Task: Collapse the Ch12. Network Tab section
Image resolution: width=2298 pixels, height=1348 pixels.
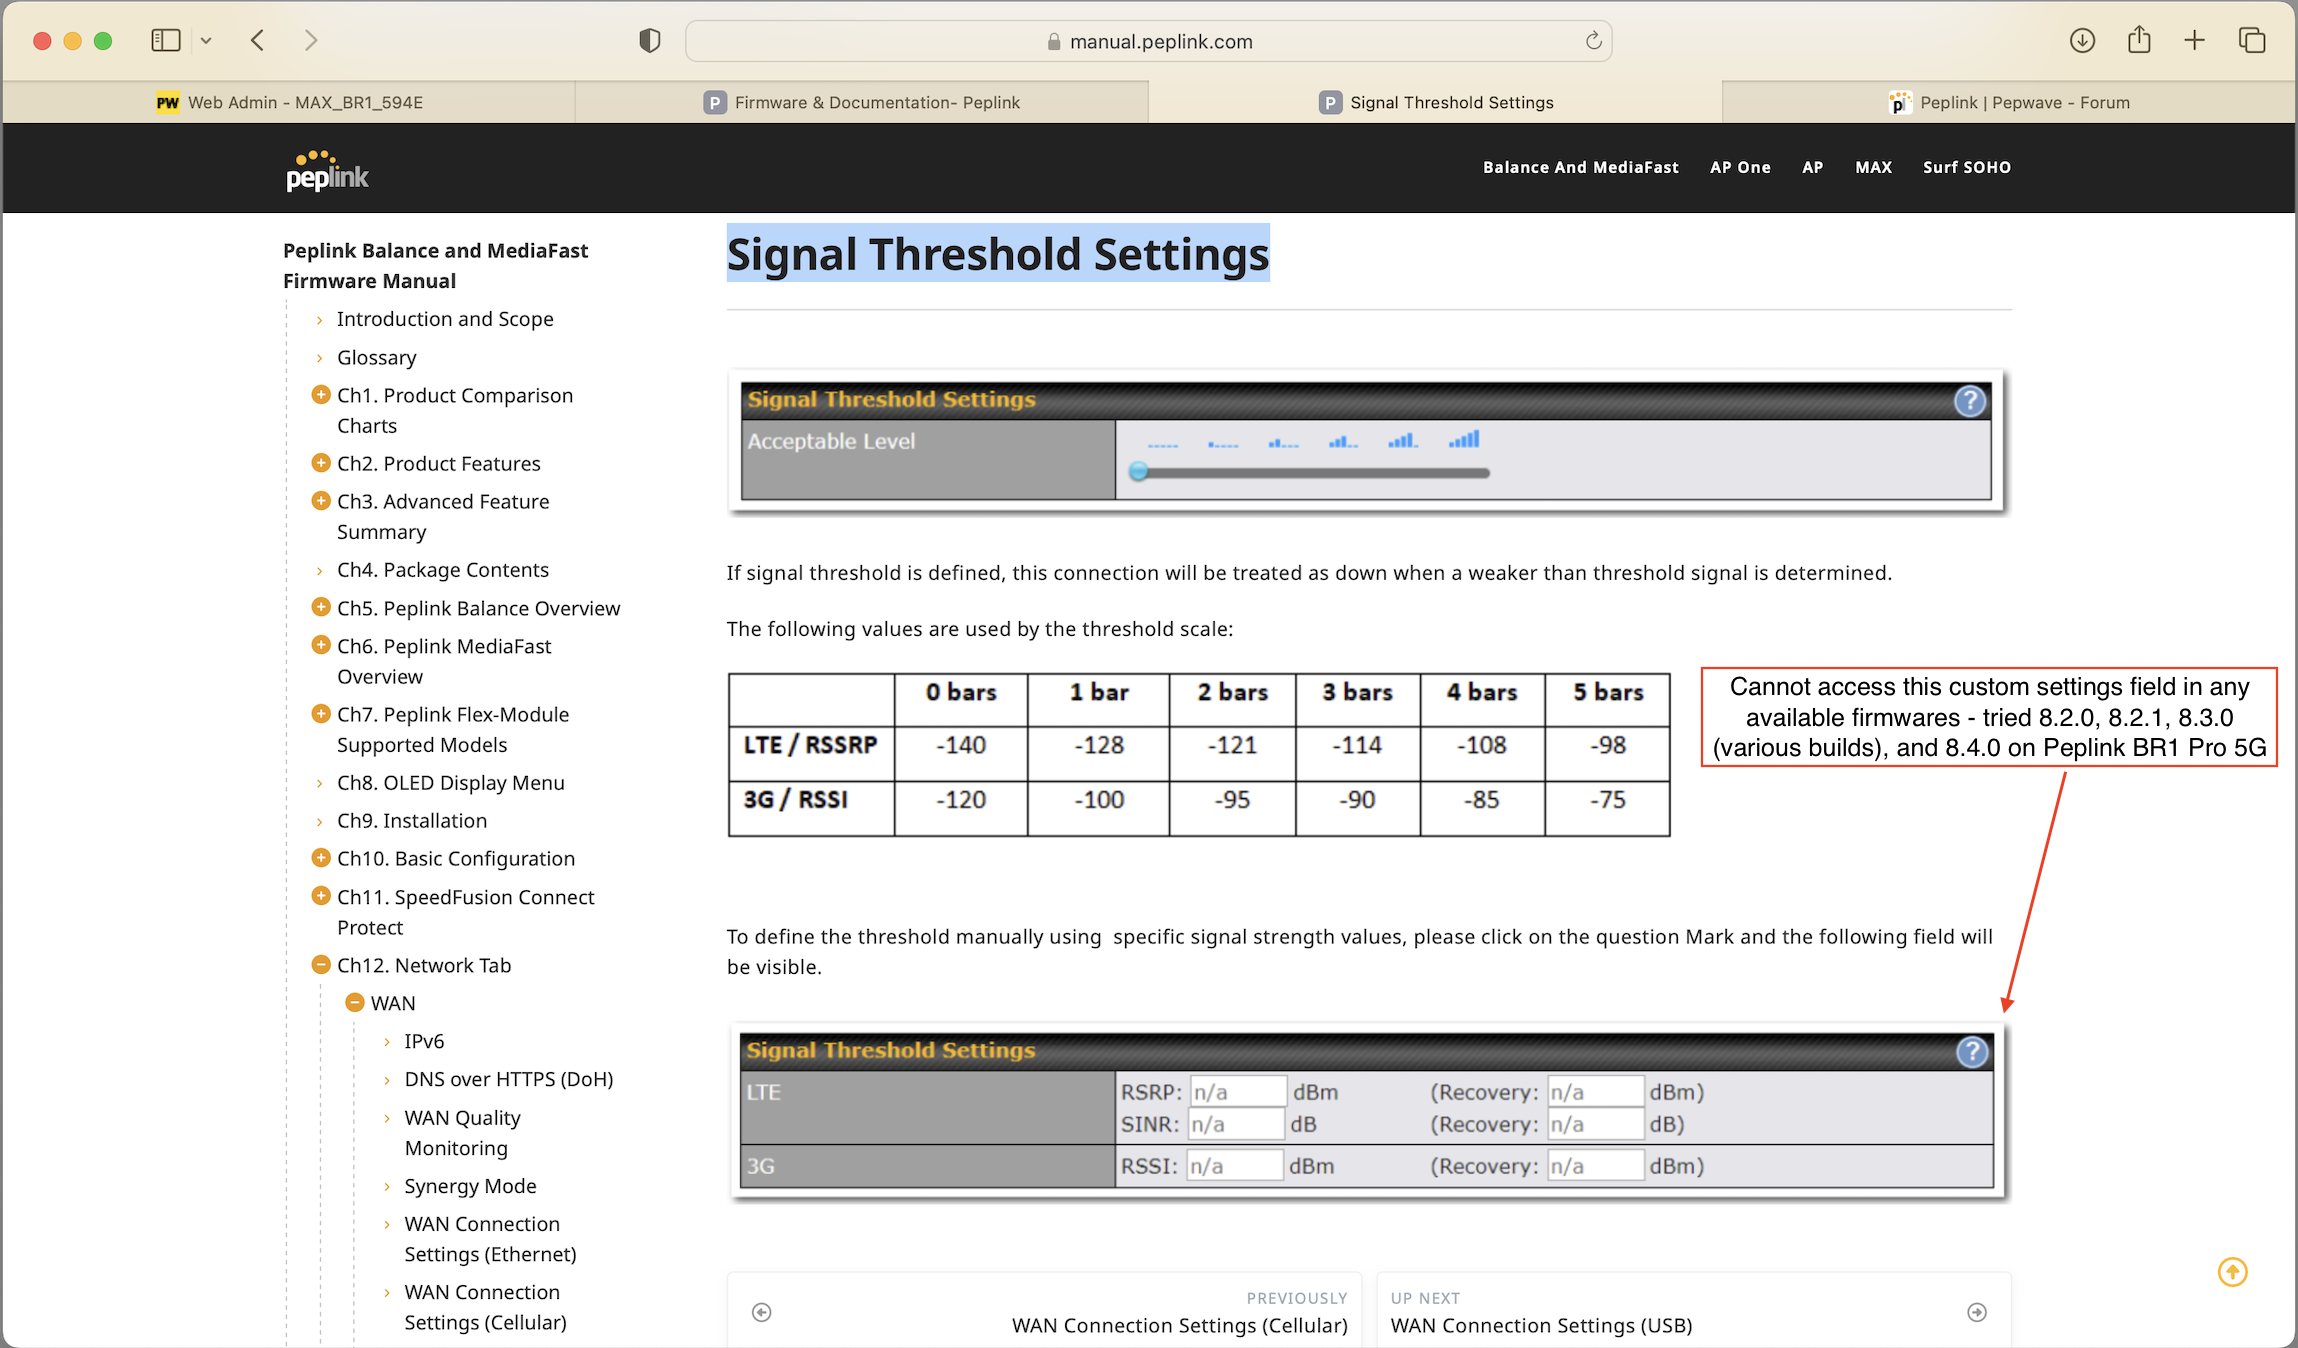Action: click(x=321, y=963)
